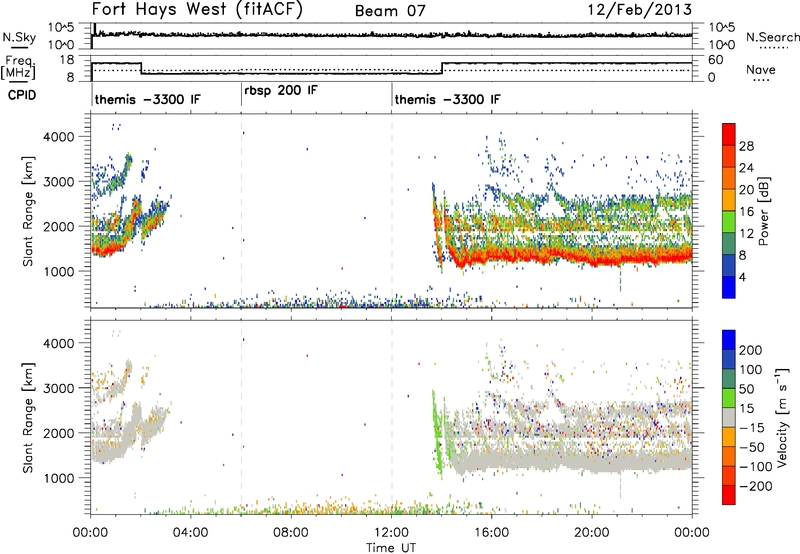Click the "1000" tick in the power panel

pos(58,271)
